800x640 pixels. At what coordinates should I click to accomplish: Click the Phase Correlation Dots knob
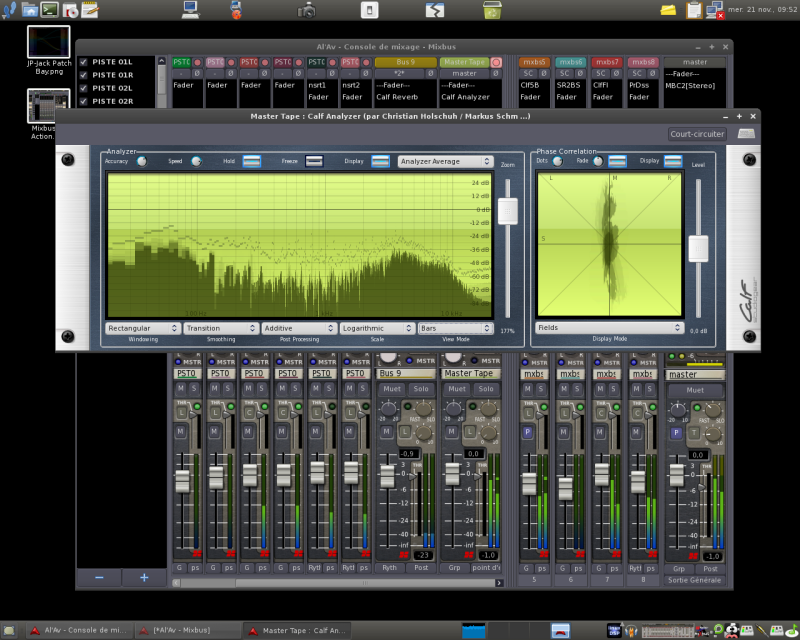[x=556, y=161]
